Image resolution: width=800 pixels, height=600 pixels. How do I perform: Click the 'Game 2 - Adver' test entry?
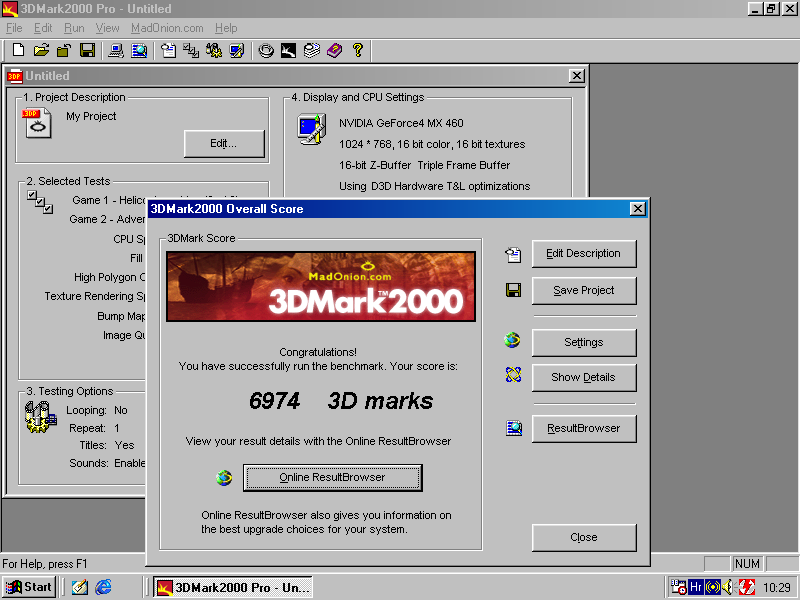pos(108,219)
